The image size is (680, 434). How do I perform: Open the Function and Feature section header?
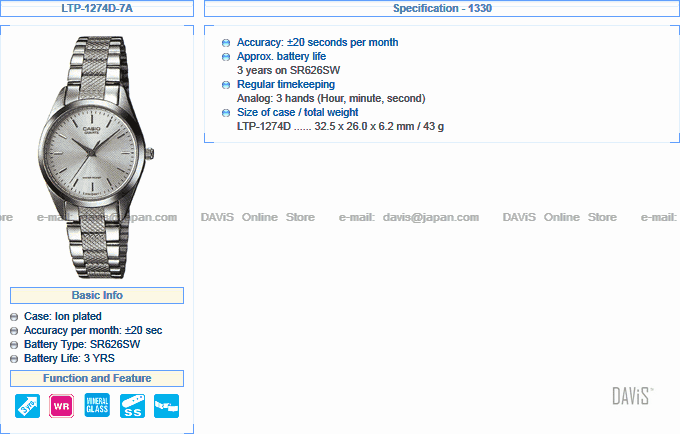click(x=97, y=379)
